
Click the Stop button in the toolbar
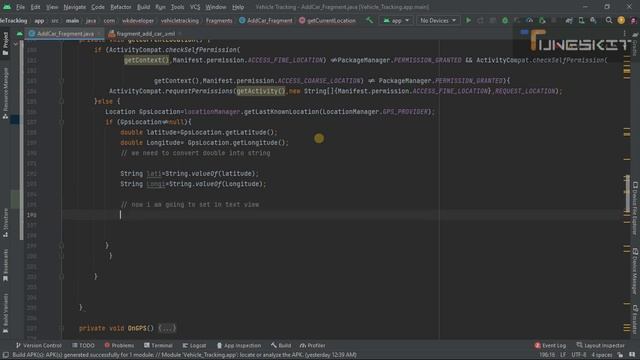[554, 20]
